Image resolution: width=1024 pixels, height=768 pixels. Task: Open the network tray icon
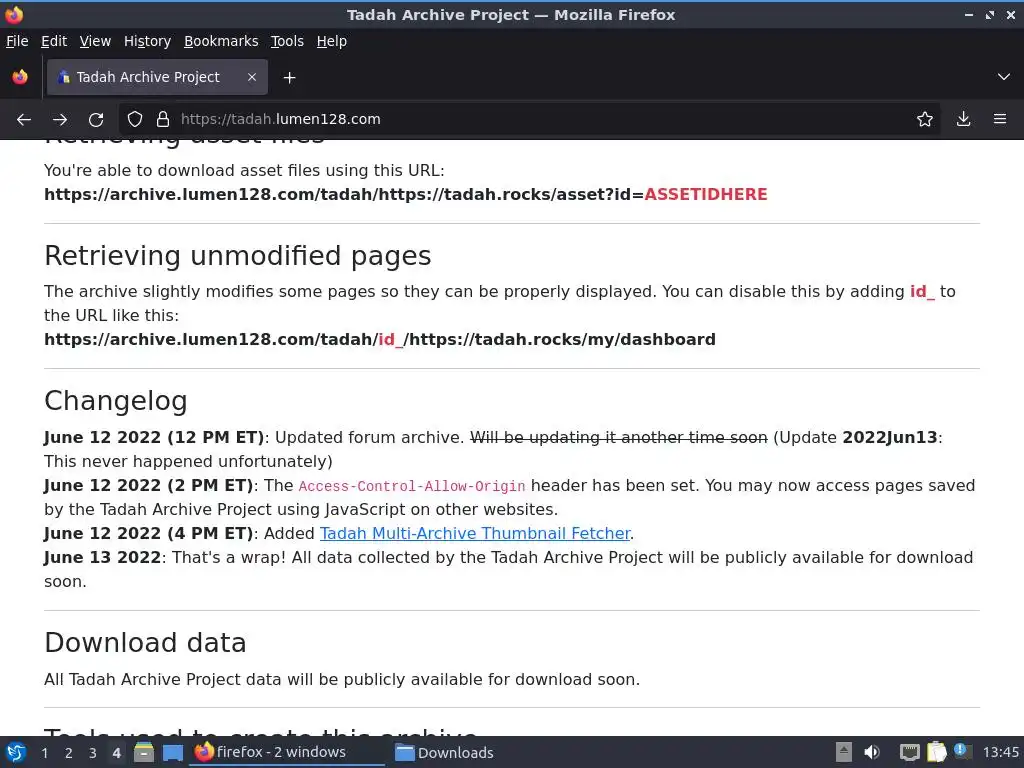point(910,752)
